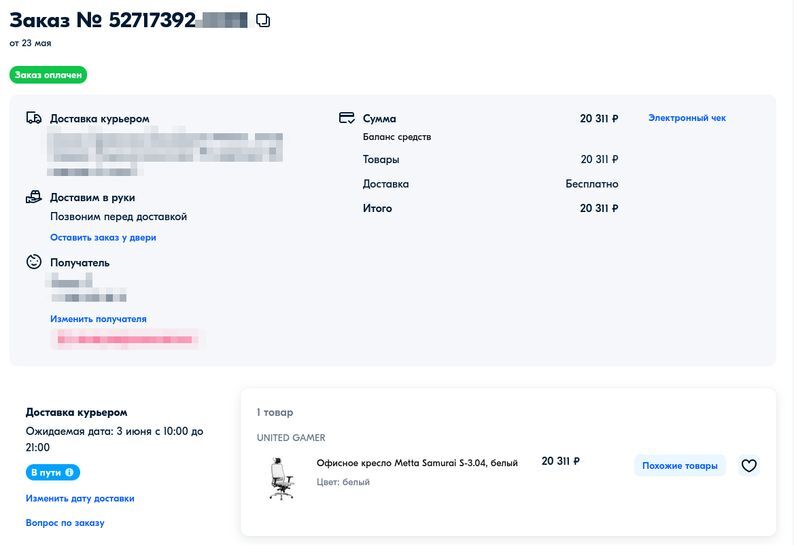Copy the order number with the copy icon
The width and height of the screenshot is (794, 545).
point(263,20)
